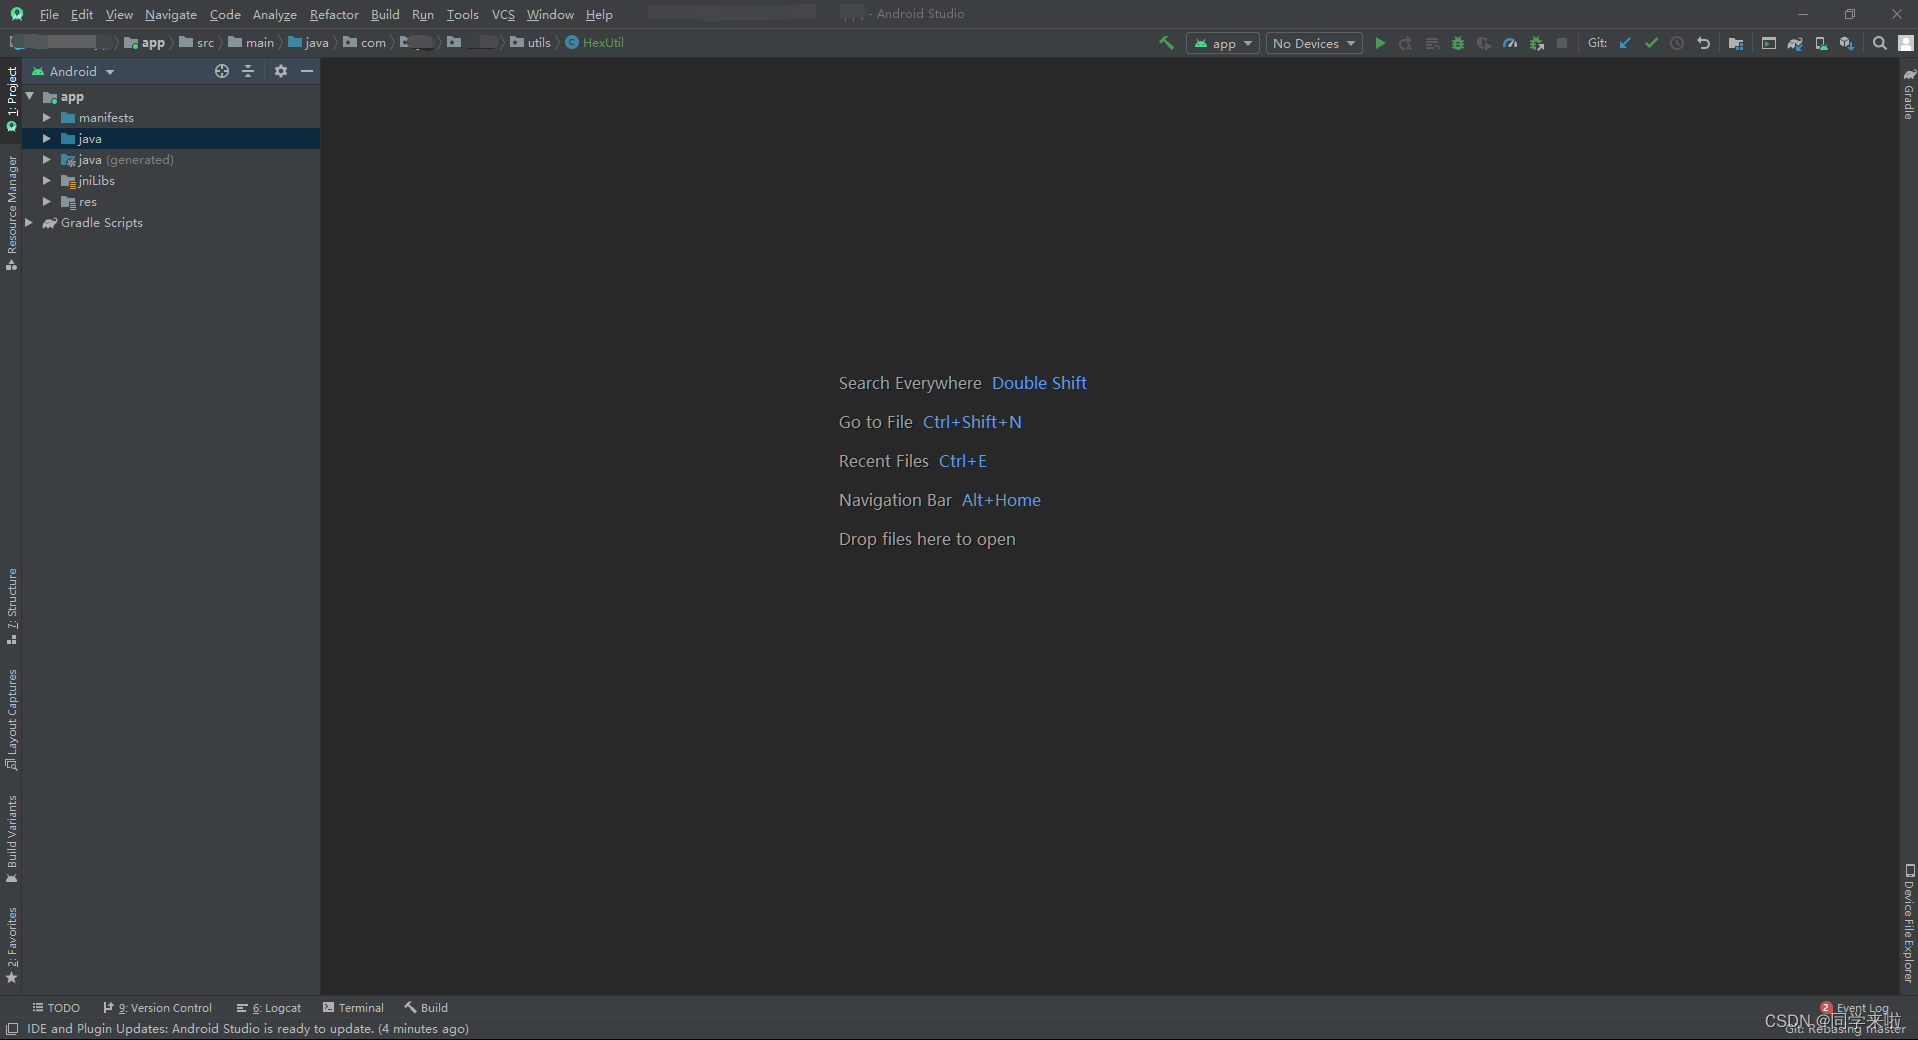The height and width of the screenshot is (1040, 1918).
Task: Open the VCS menu
Action: (x=503, y=15)
